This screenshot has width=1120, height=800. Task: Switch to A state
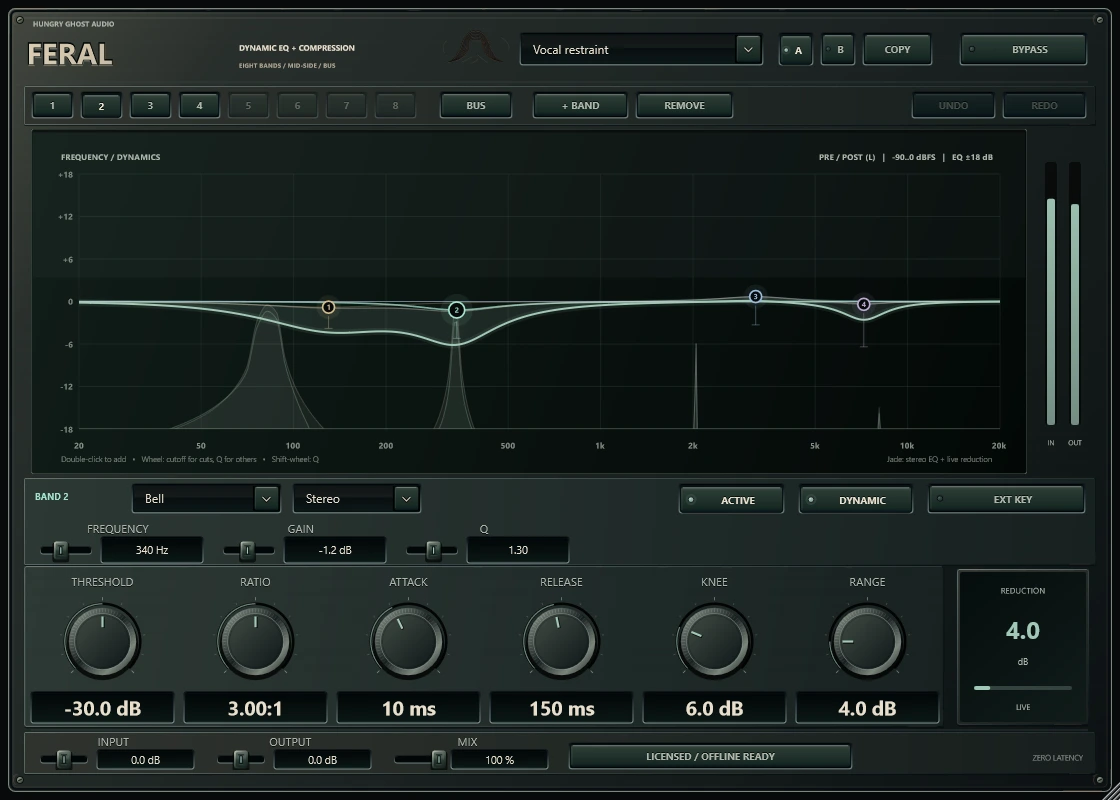click(796, 50)
